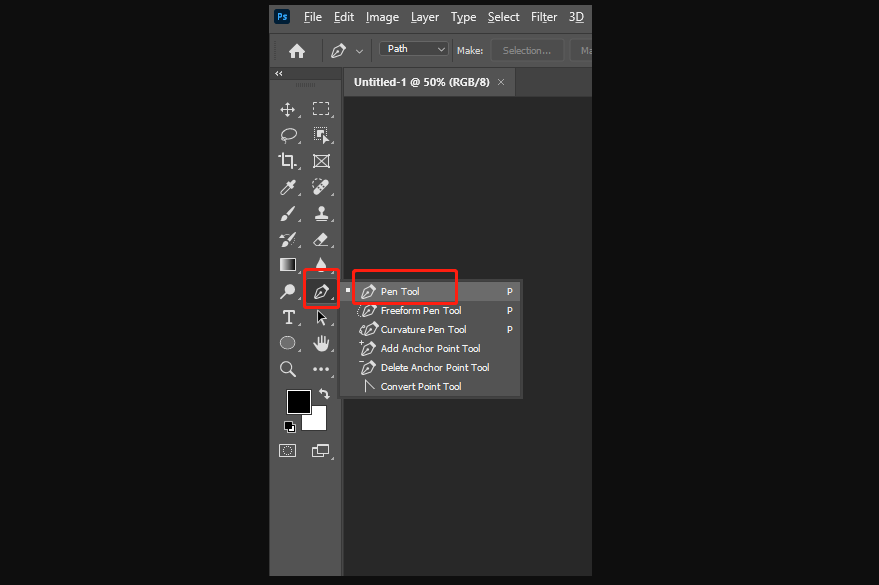This screenshot has height=585, width=879.
Task: Select the Eraser tool
Action: tap(321, 239)
